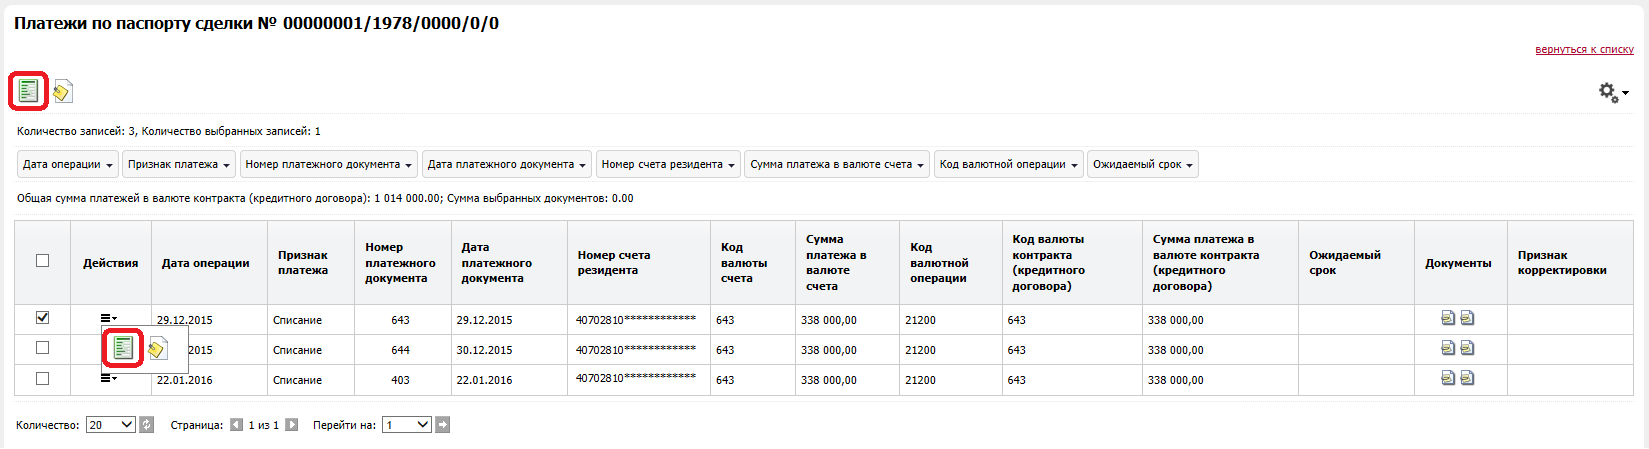Open the Дата операции filter menu
Viewport: 1649px width, 449px height.
(x=68, y=164)
